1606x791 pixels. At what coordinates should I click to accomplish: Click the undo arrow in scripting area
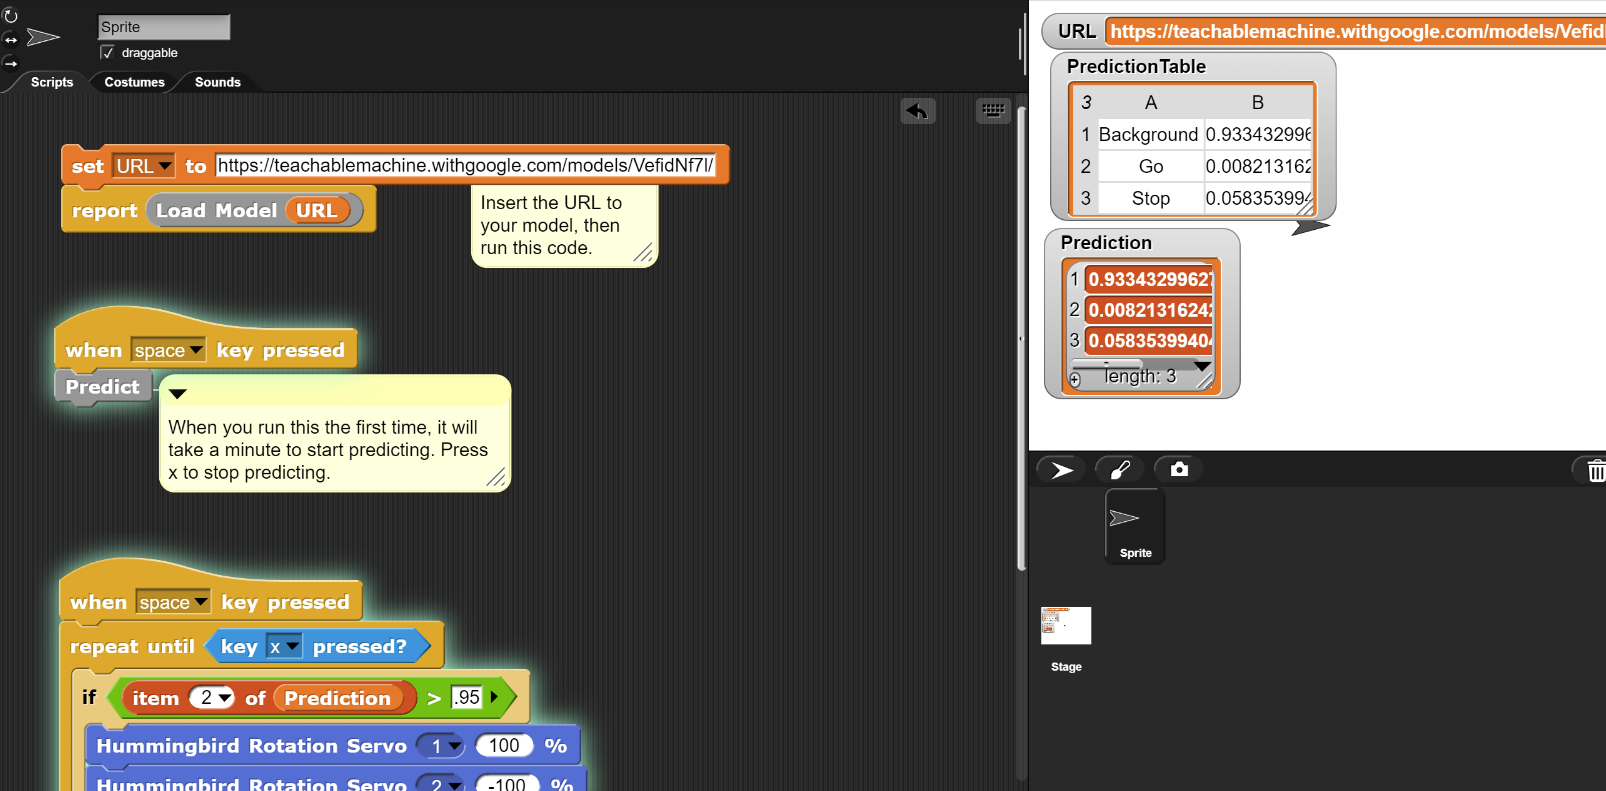click(x=917, y=111)
